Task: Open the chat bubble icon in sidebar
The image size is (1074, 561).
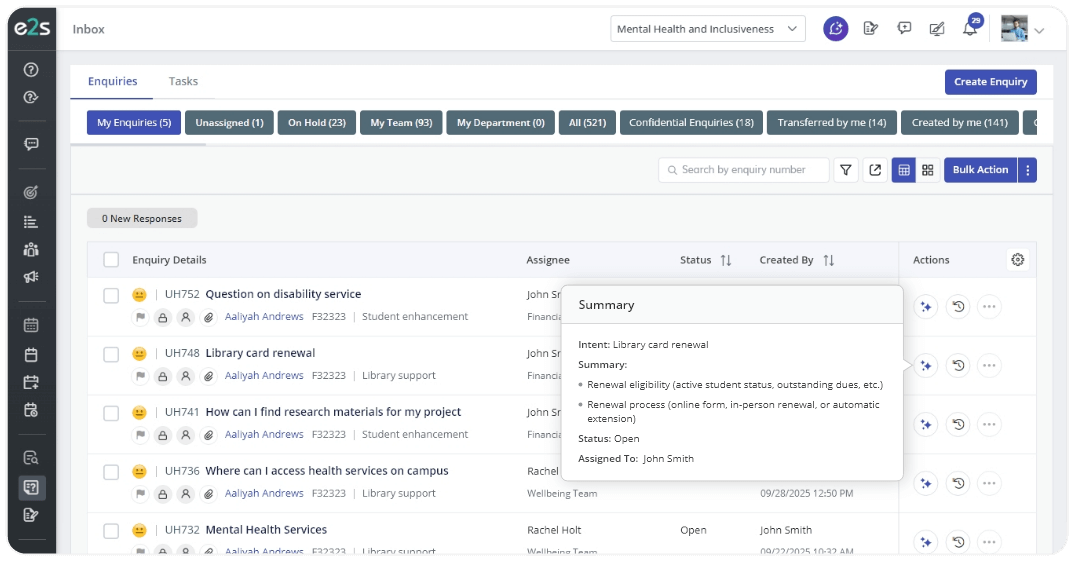Action: coord(31,144)
